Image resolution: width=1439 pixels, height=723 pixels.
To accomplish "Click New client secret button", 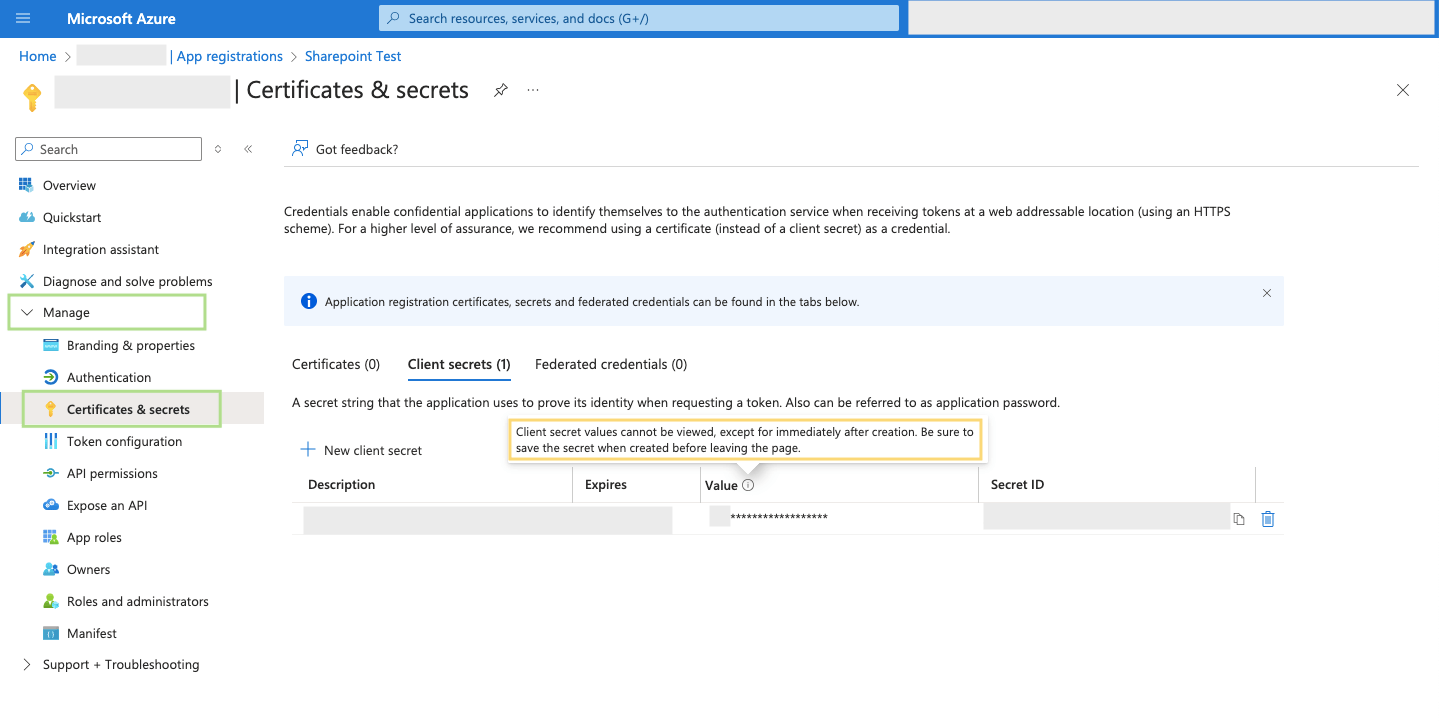I will pos(362,450).
